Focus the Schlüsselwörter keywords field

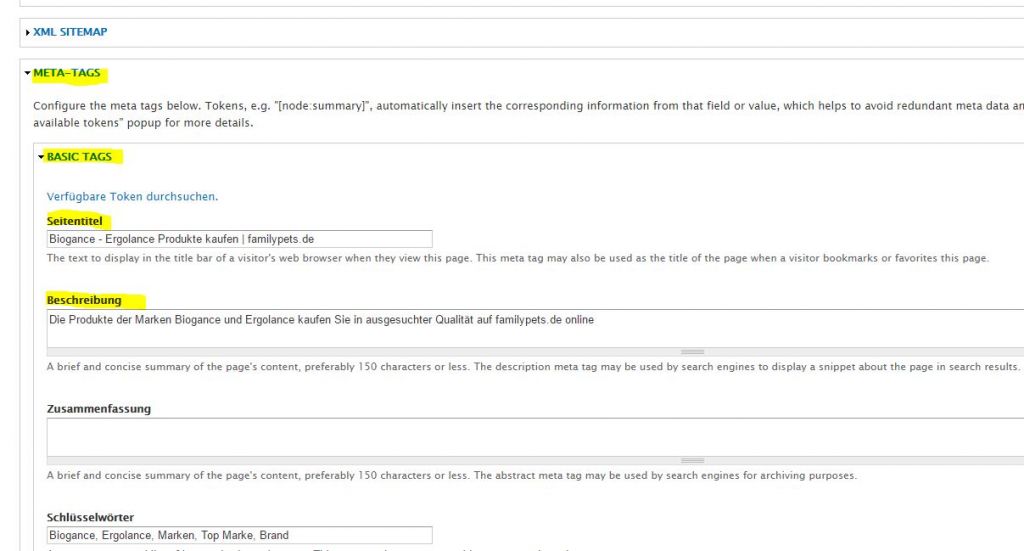[x=240, y=535]
